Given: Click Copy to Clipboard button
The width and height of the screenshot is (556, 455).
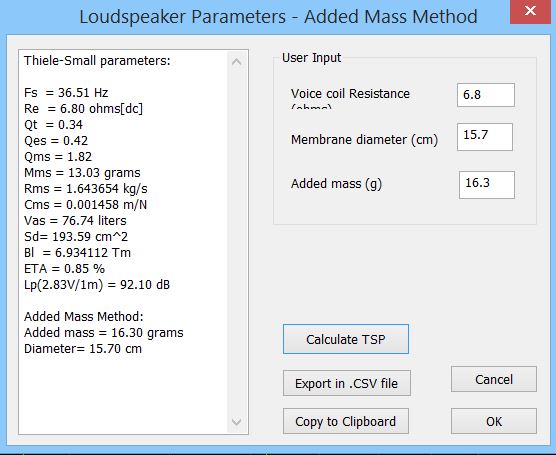Looking at the screenshot, I should [346, 421].
